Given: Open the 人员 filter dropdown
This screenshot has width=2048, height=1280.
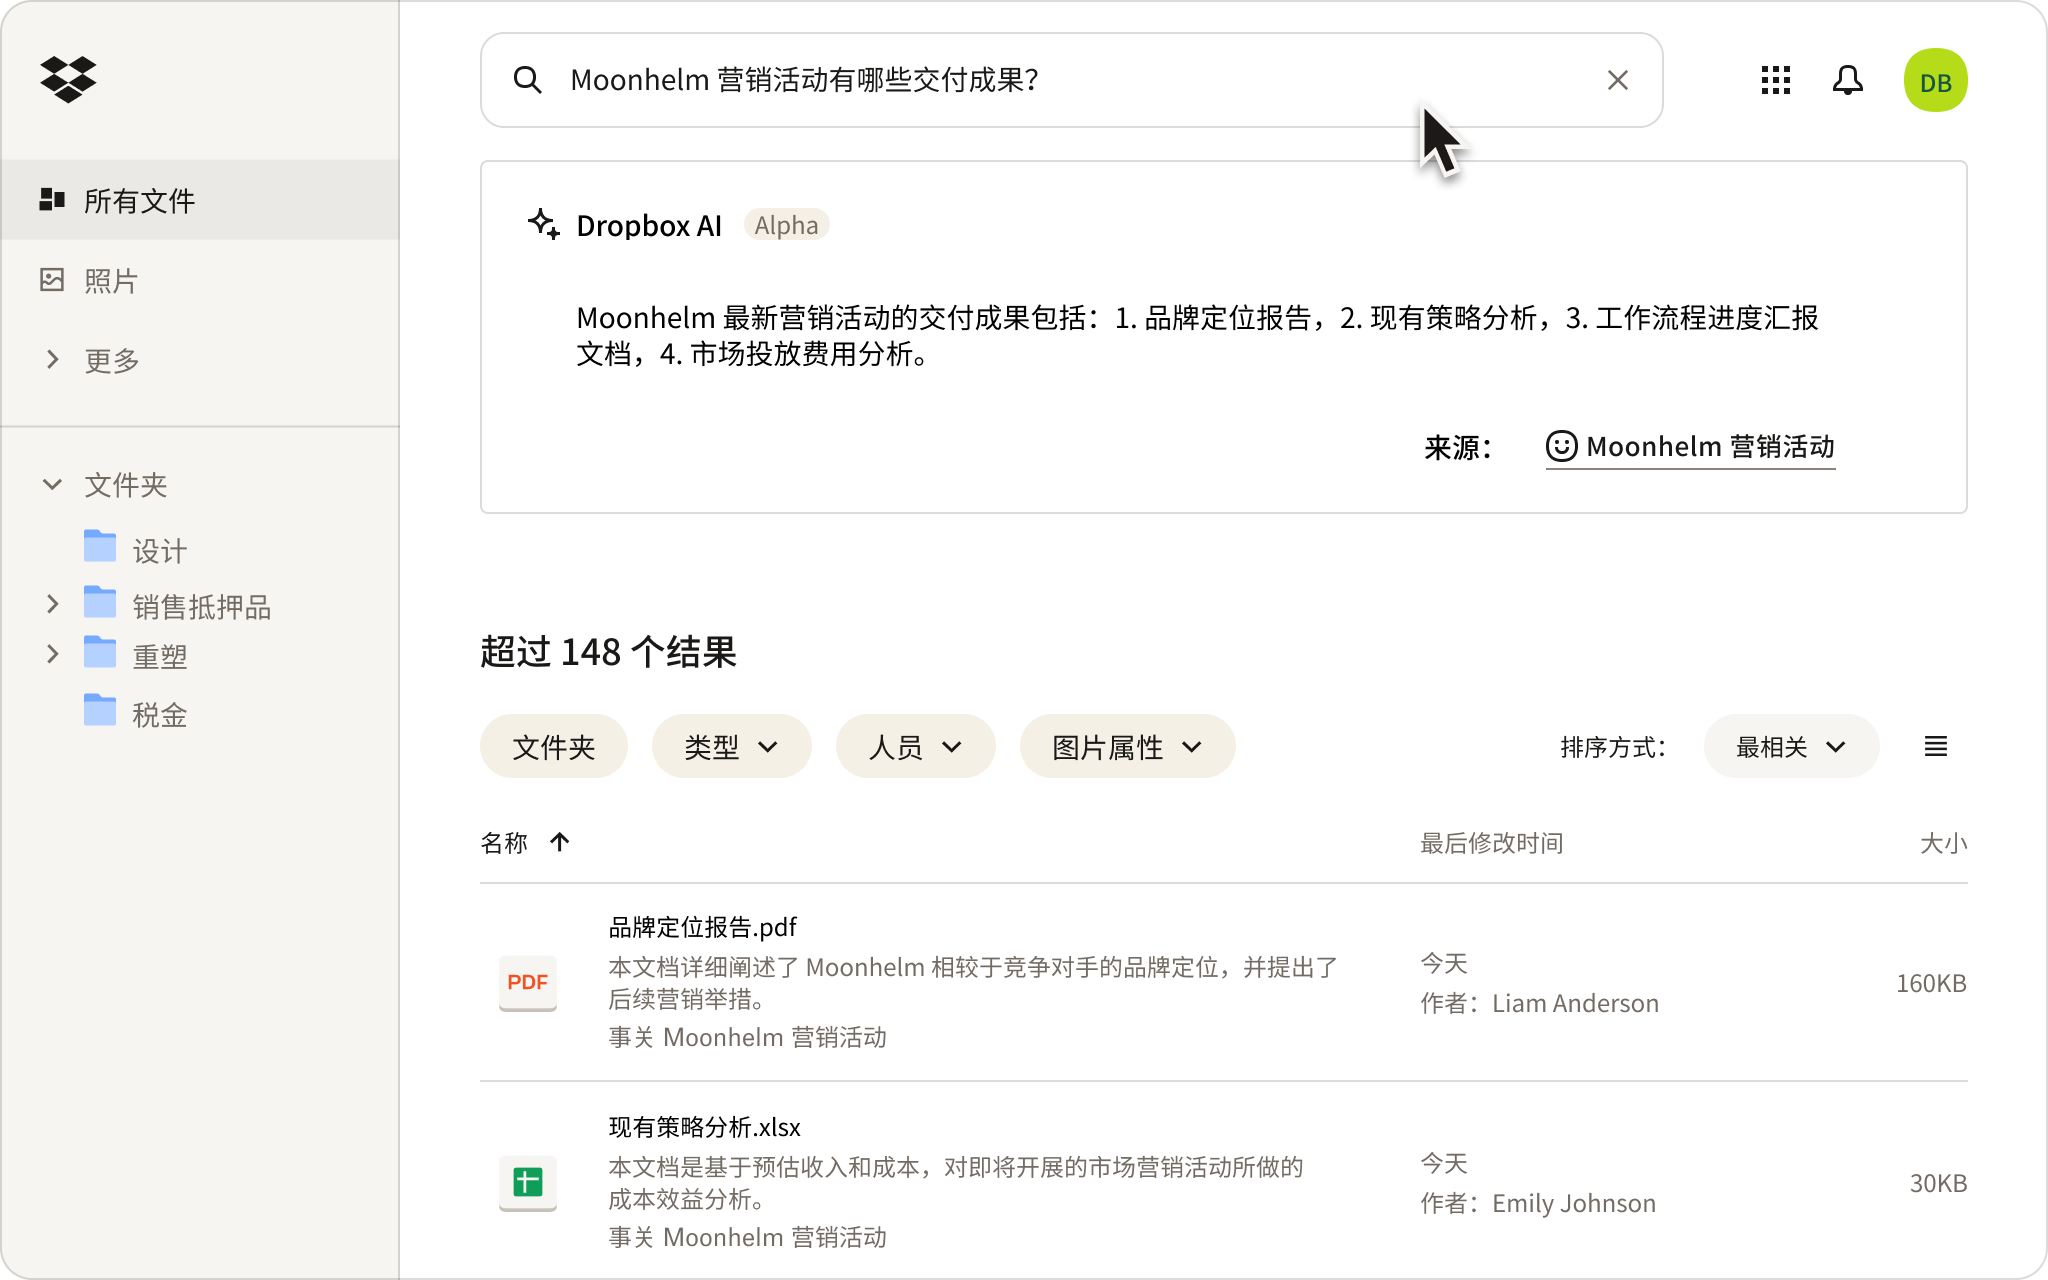Looking at the screenshot, I should pyautogui.click(x=915, y=746).
